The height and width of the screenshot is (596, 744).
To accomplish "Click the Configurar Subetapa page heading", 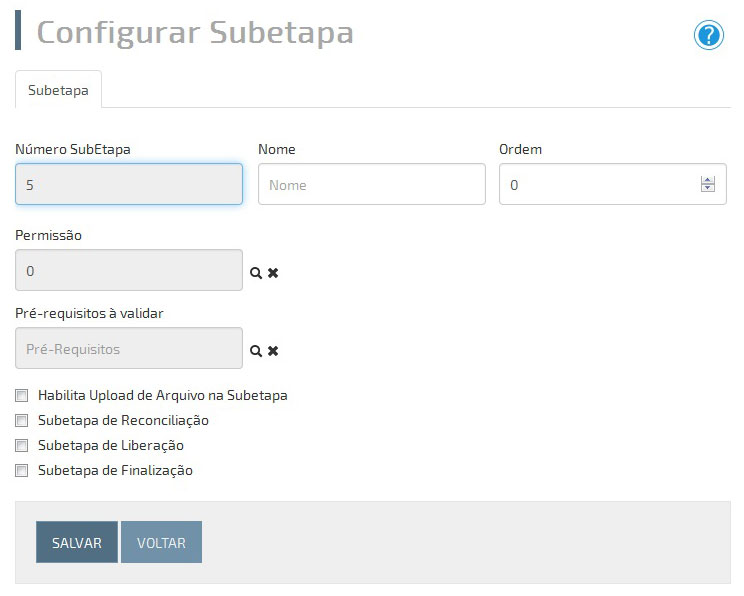I will click(x=195, y=32).
